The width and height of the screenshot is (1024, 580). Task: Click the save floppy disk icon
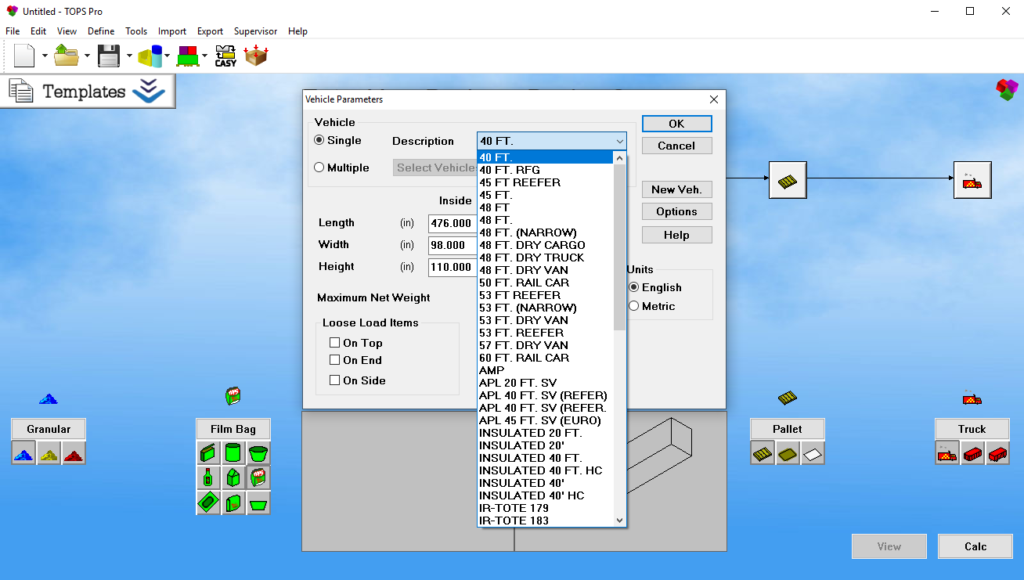click(x=107, y=56)
